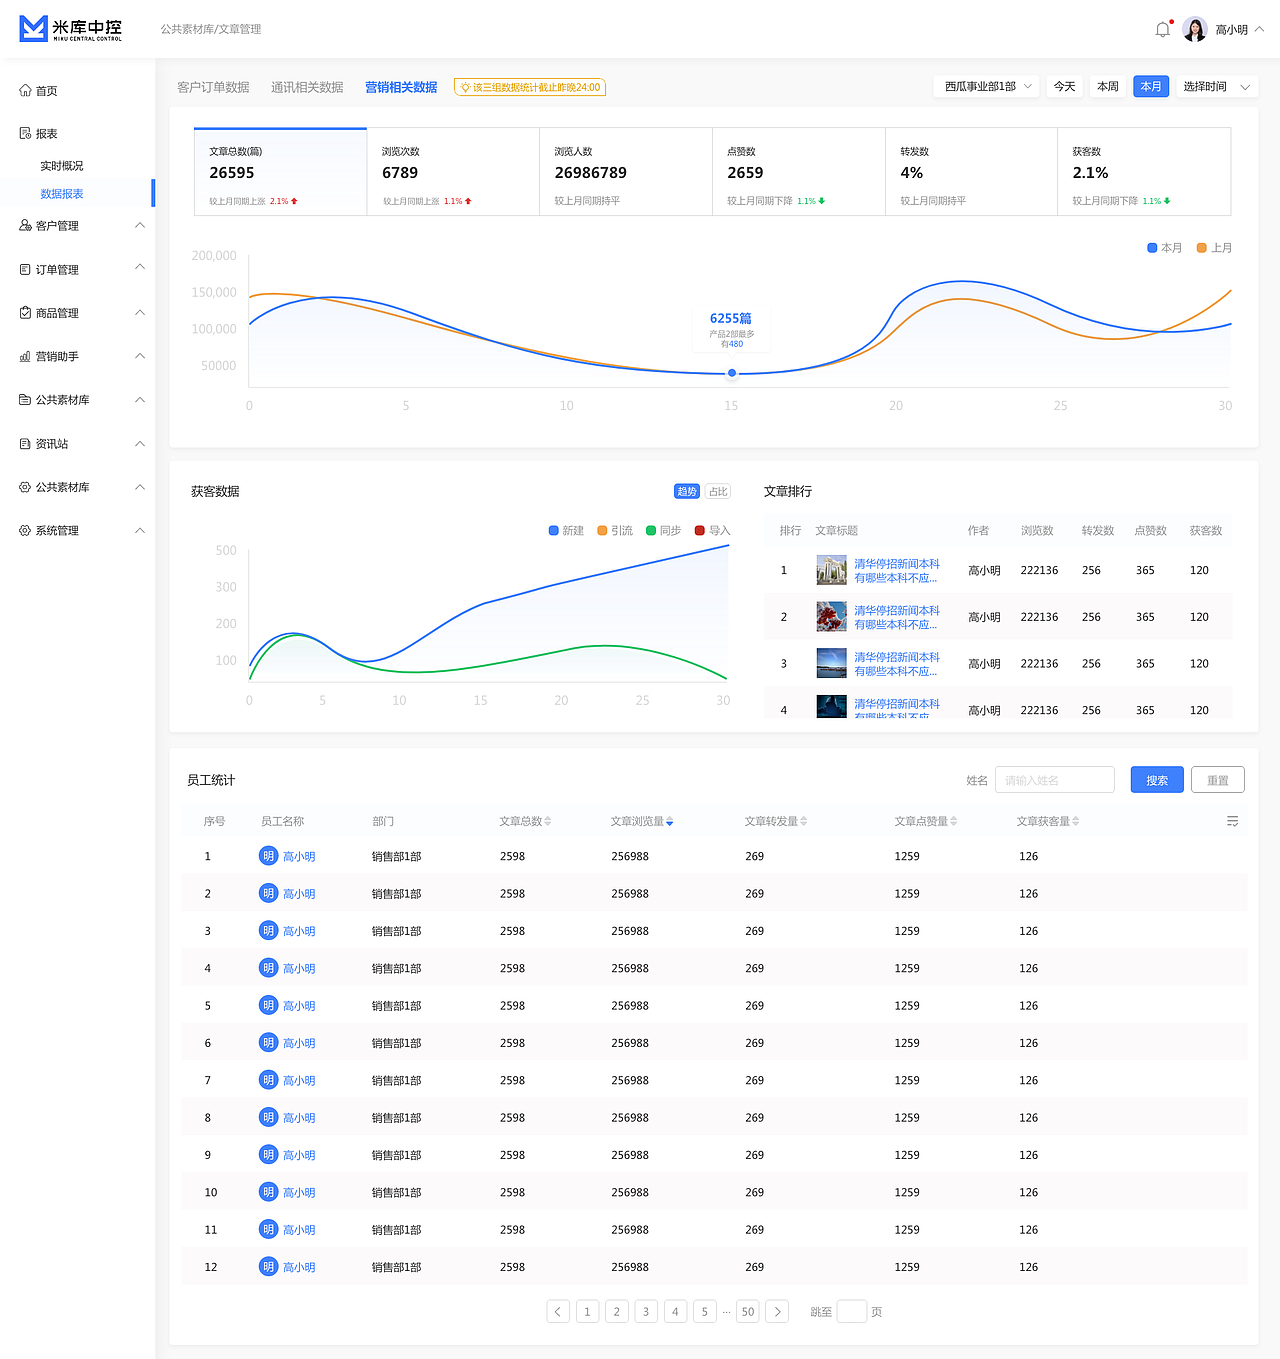The image size is (1280, 1359).
Task: Open the 西瓜事业部1部 department dropdown
Action: click(986, 87)
